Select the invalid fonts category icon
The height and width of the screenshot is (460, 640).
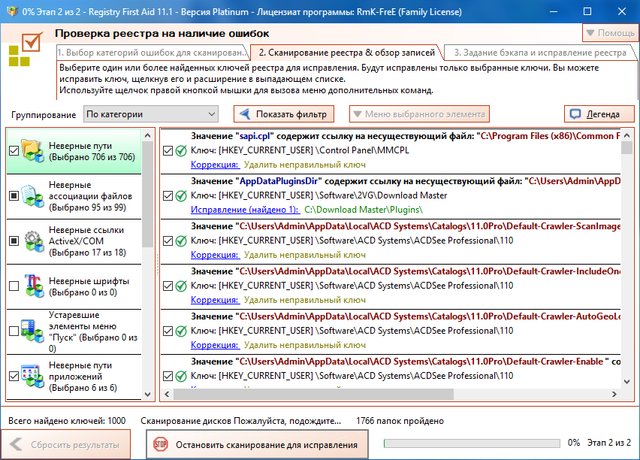(x=31, y=286)
